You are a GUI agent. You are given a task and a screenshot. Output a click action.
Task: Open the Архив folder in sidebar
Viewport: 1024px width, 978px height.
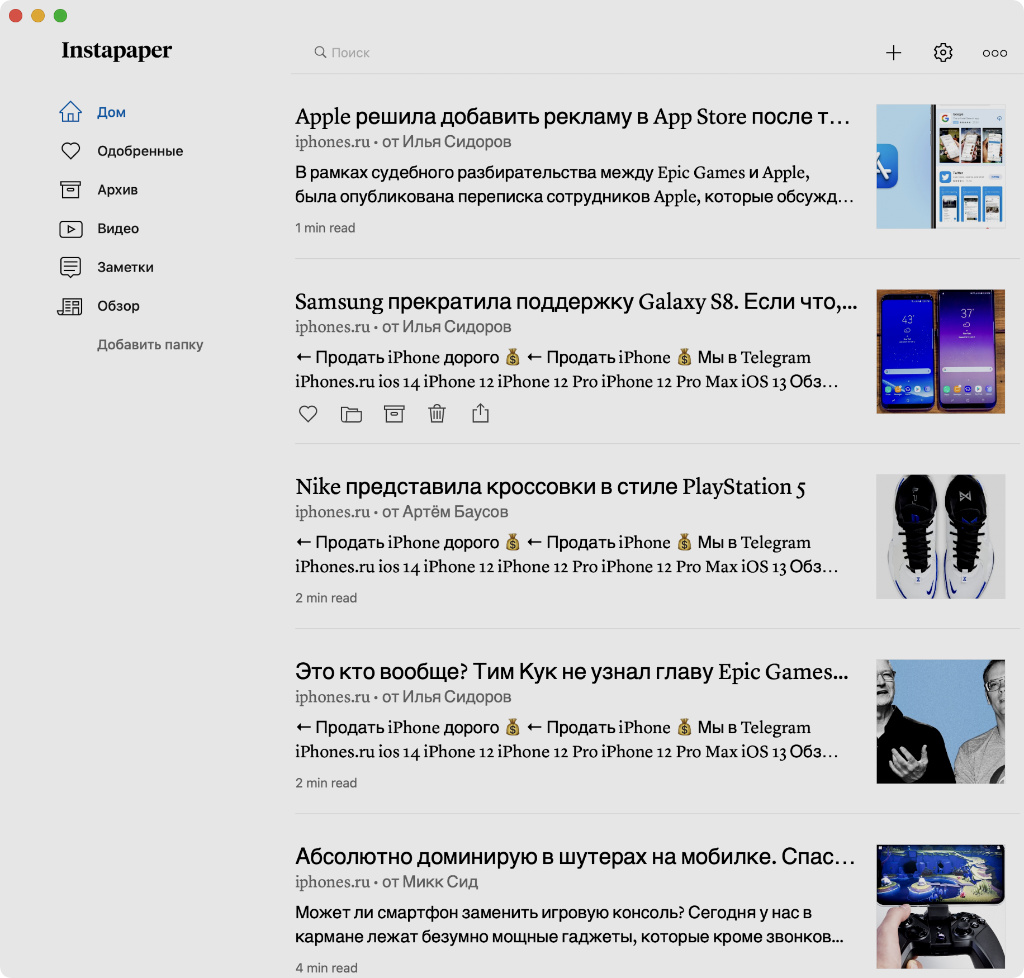point(117,190)
